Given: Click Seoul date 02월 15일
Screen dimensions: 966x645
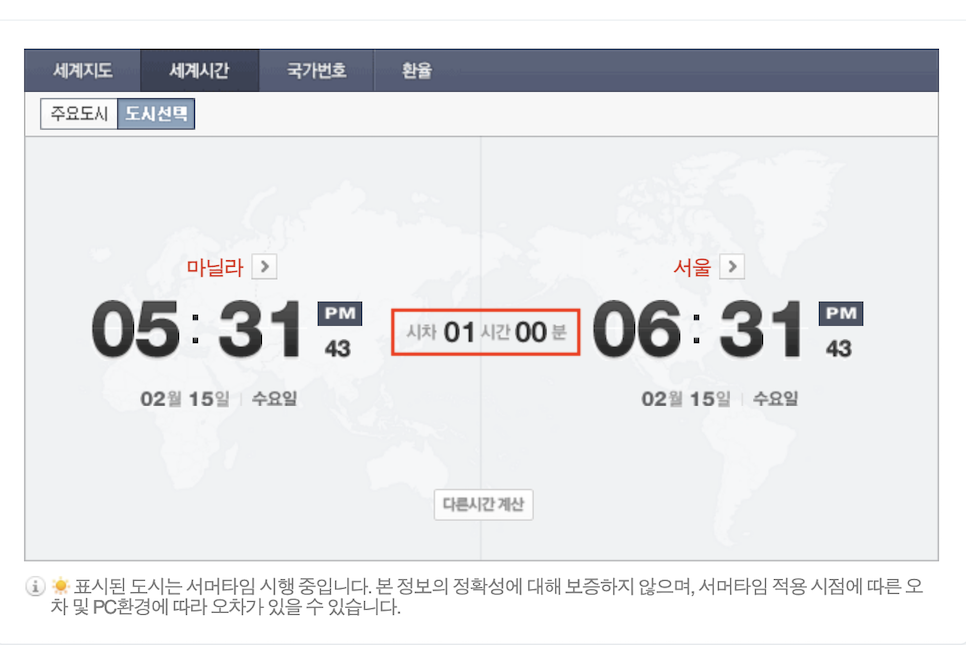Looking at the screenshot, I should (686, 399).
